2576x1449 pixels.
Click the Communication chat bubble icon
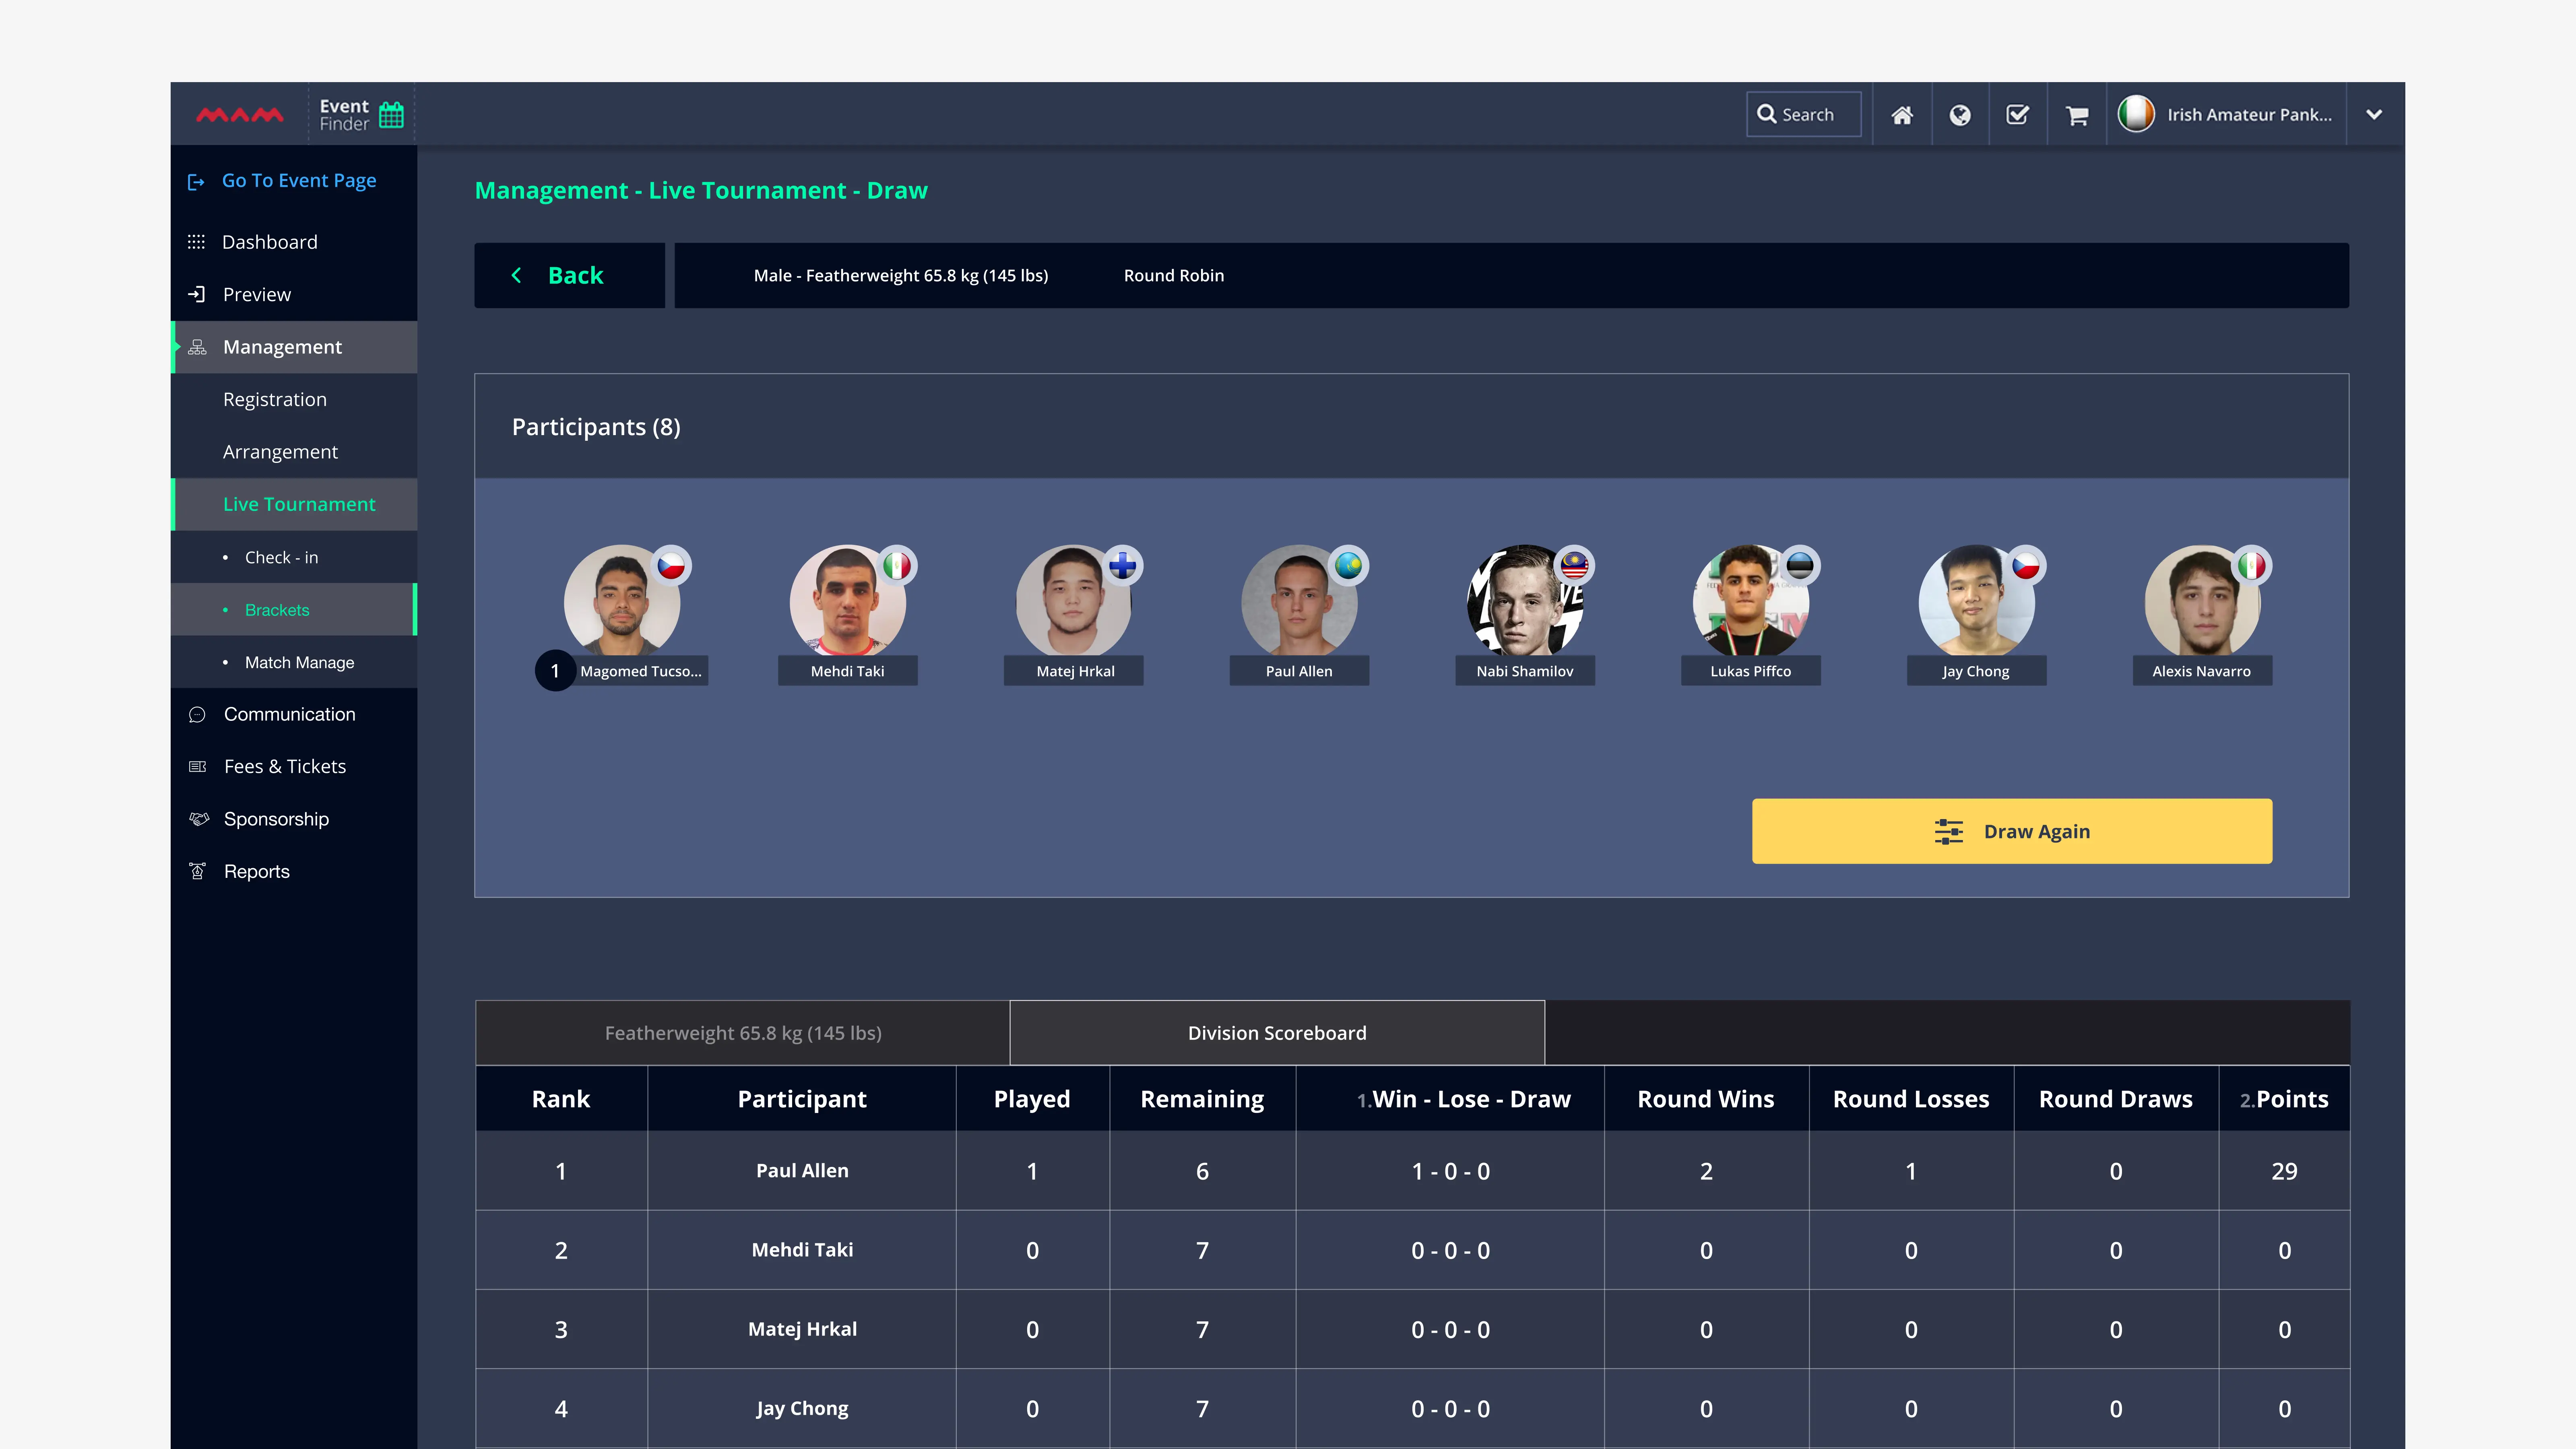coord(197,714)
